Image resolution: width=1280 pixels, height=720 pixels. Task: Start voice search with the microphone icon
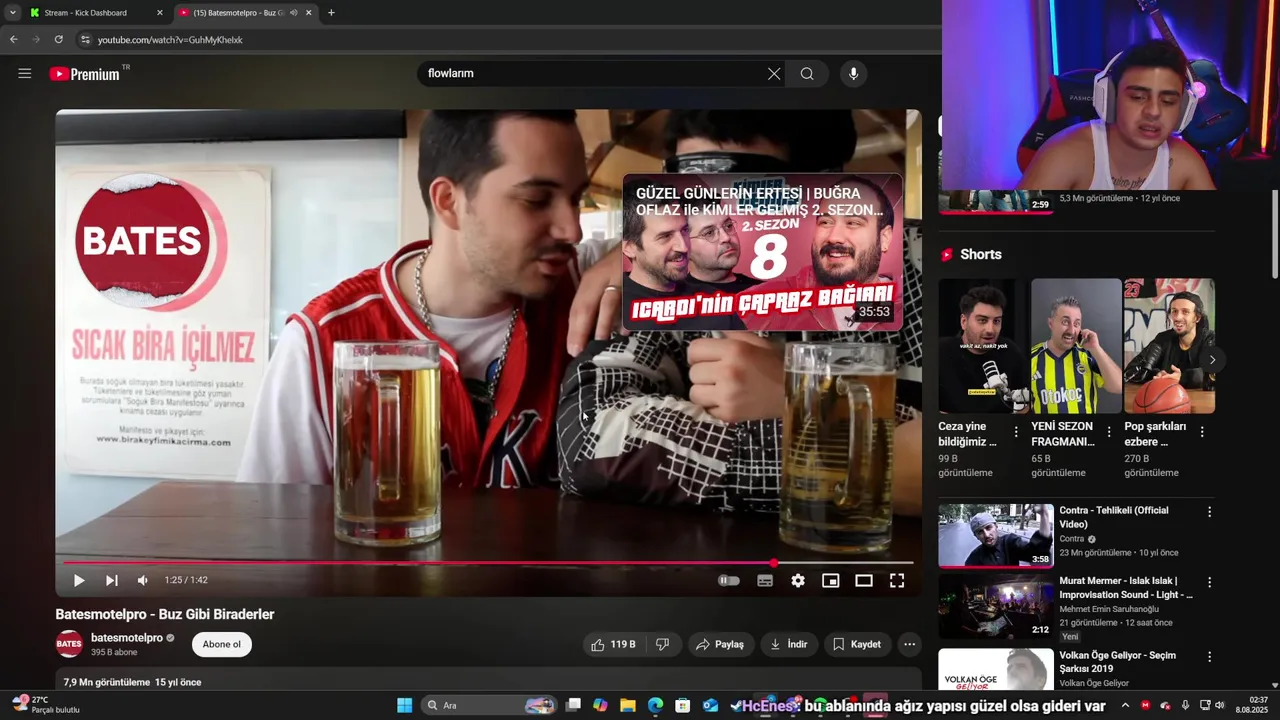point(853,73)
